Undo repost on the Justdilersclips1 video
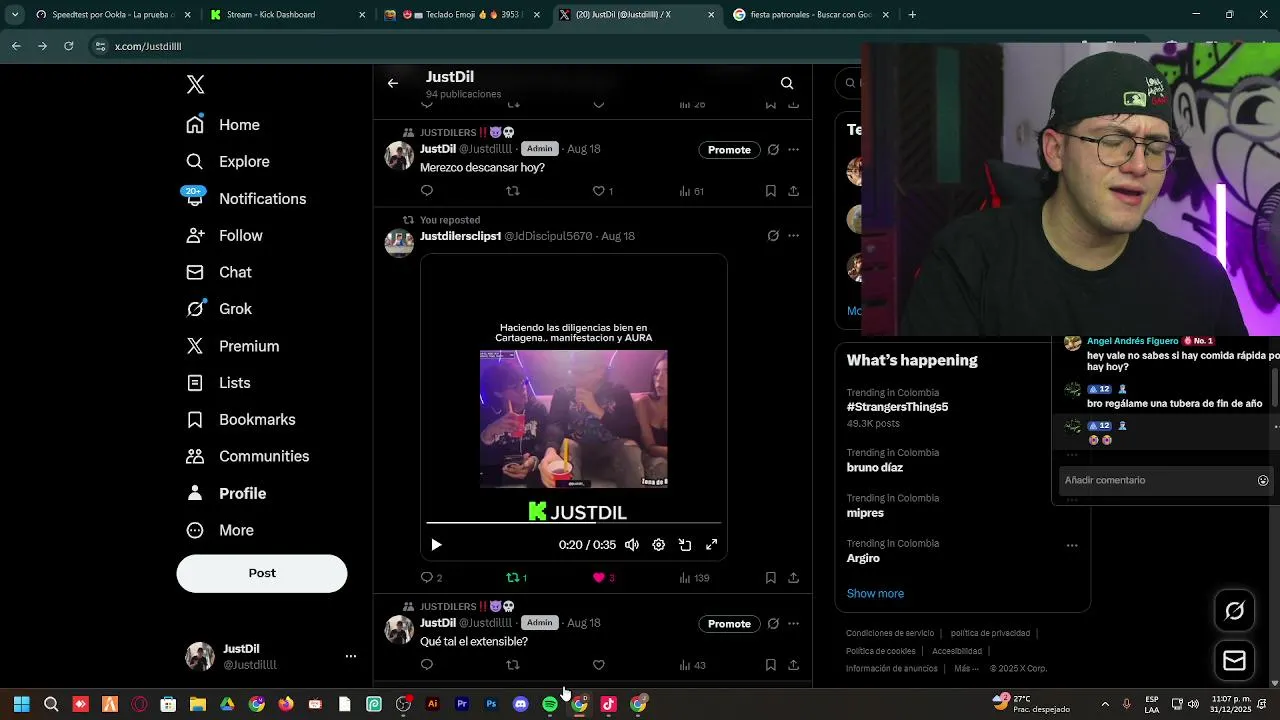The image size is (1280, 720). tap(517, 578)
